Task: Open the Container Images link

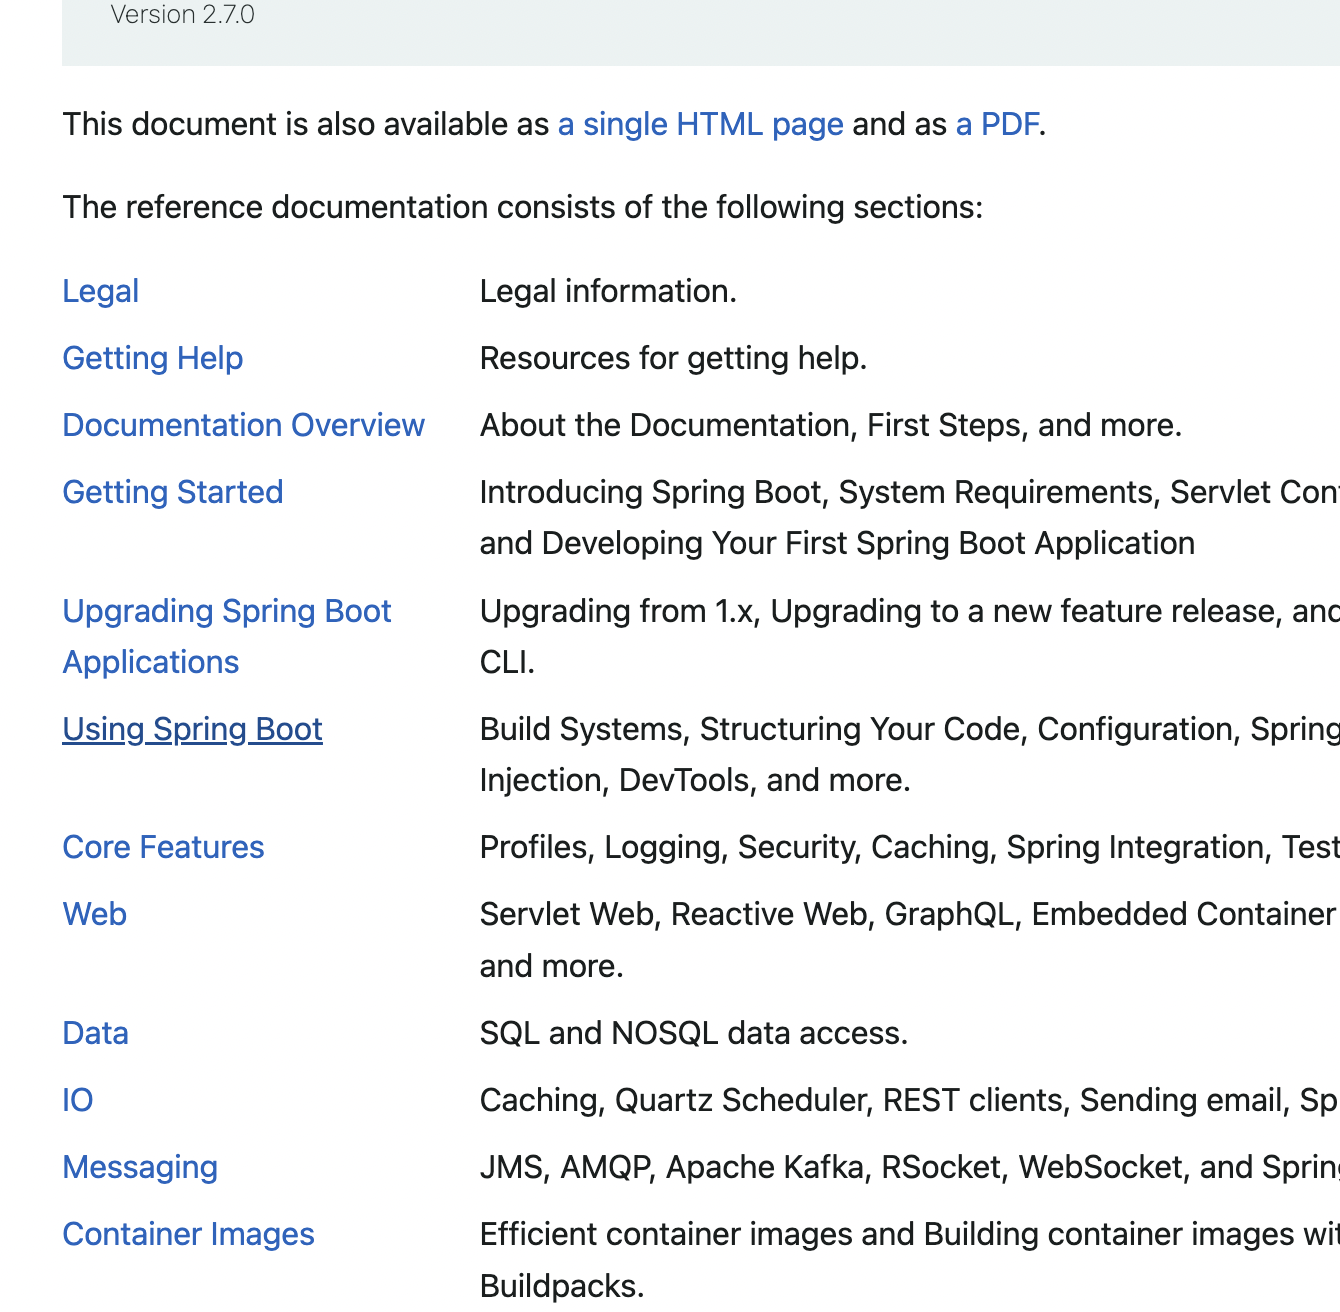Action: point(188,1234)
